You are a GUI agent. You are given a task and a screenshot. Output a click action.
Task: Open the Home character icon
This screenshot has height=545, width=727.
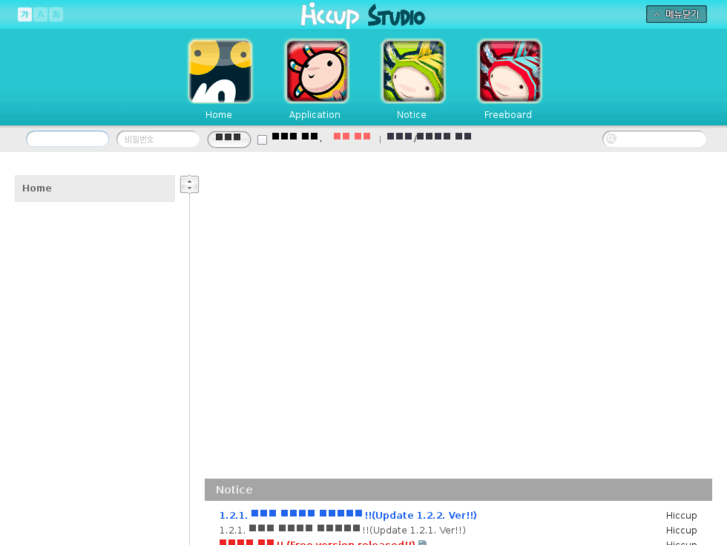[220, 71]
